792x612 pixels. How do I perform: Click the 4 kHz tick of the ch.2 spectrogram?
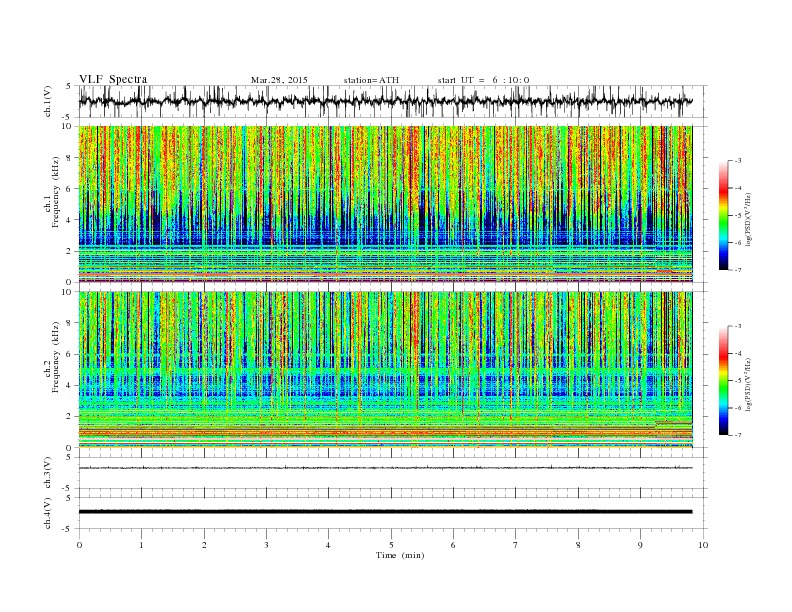click(x=70, y=386)
